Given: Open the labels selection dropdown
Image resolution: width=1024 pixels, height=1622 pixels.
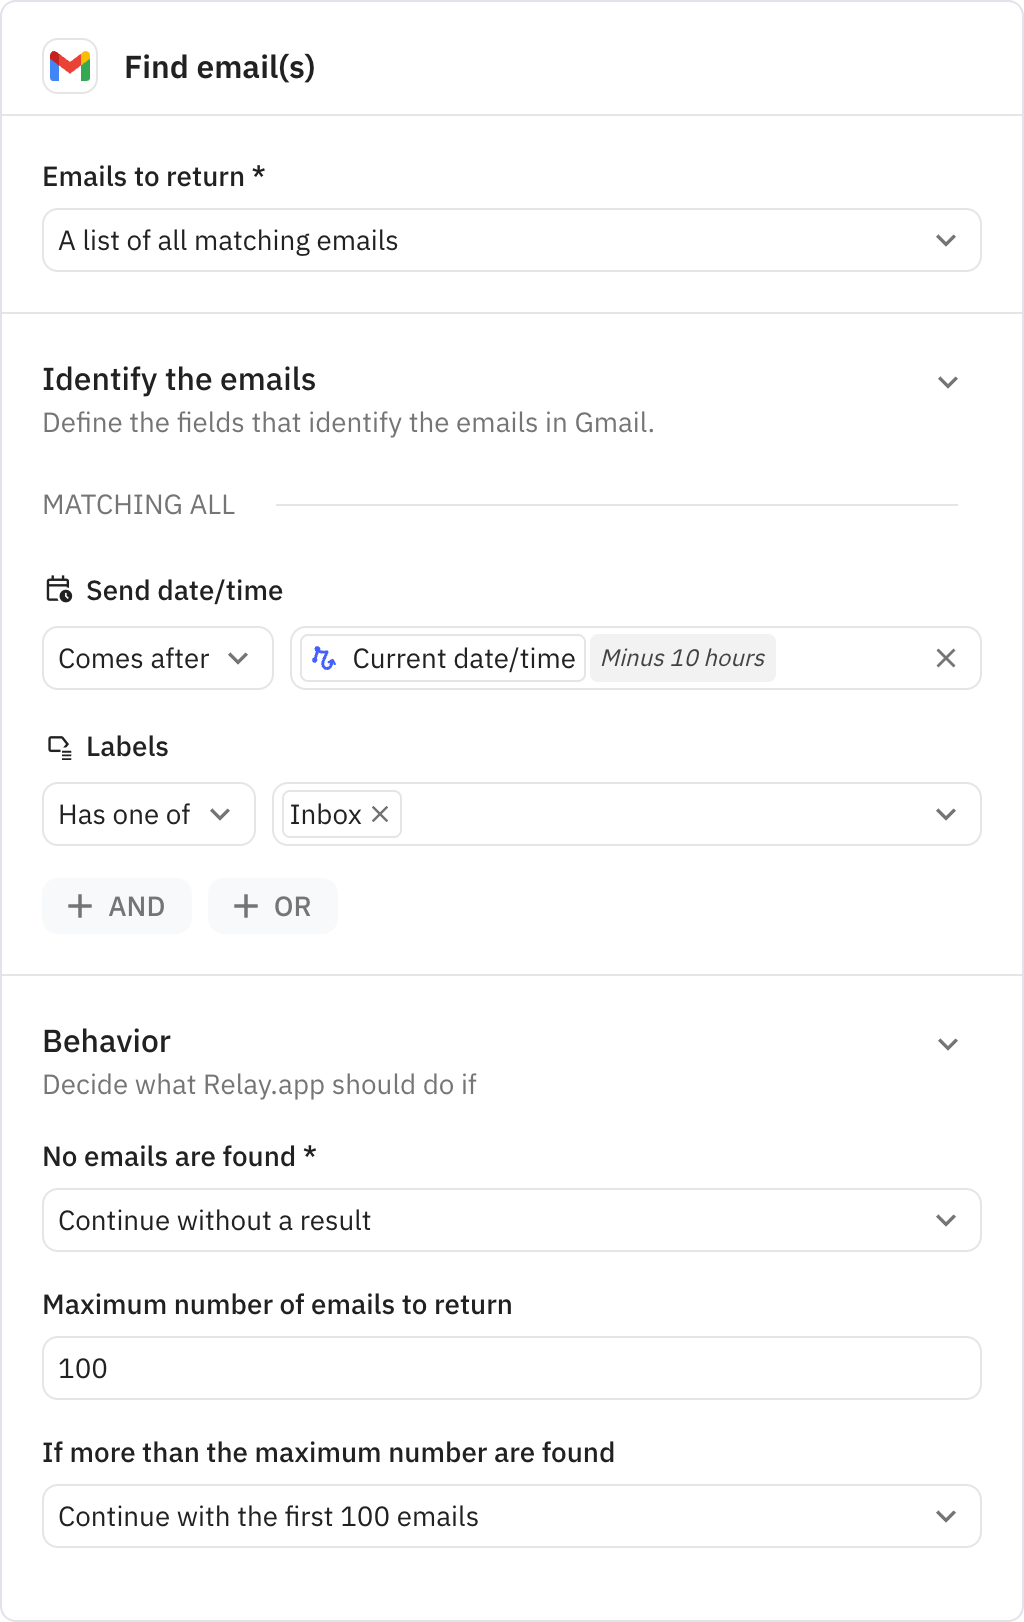Looking at the screenshot, I should point(946,814).
